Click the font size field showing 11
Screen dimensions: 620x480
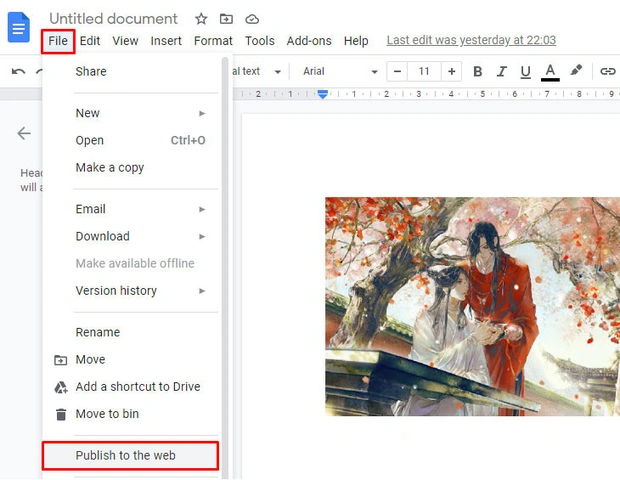[424, 72]
